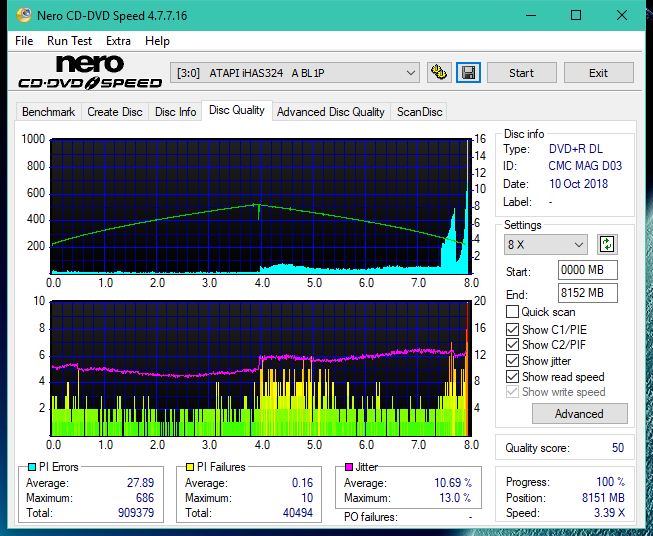Open the drive selection dropdown ATAPI iHAS324
Screen dimensions: 653x536
294,73
